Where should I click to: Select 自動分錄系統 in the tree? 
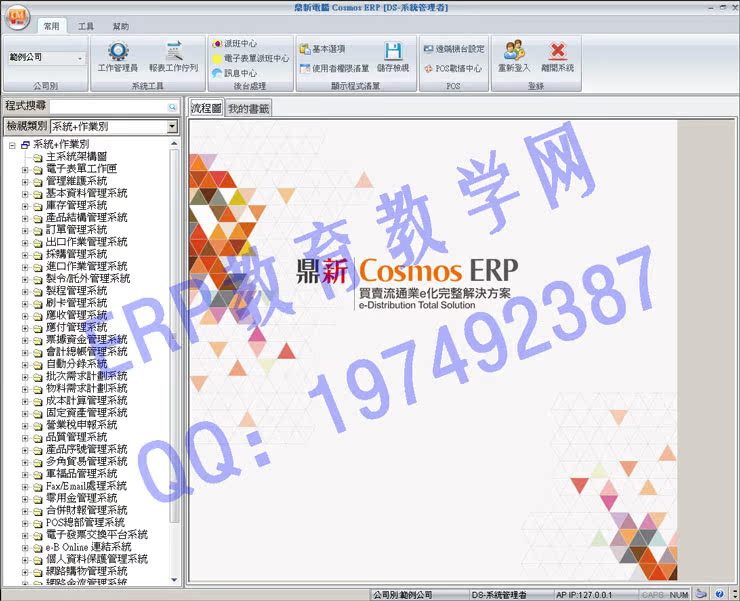[x=76, y=364]
